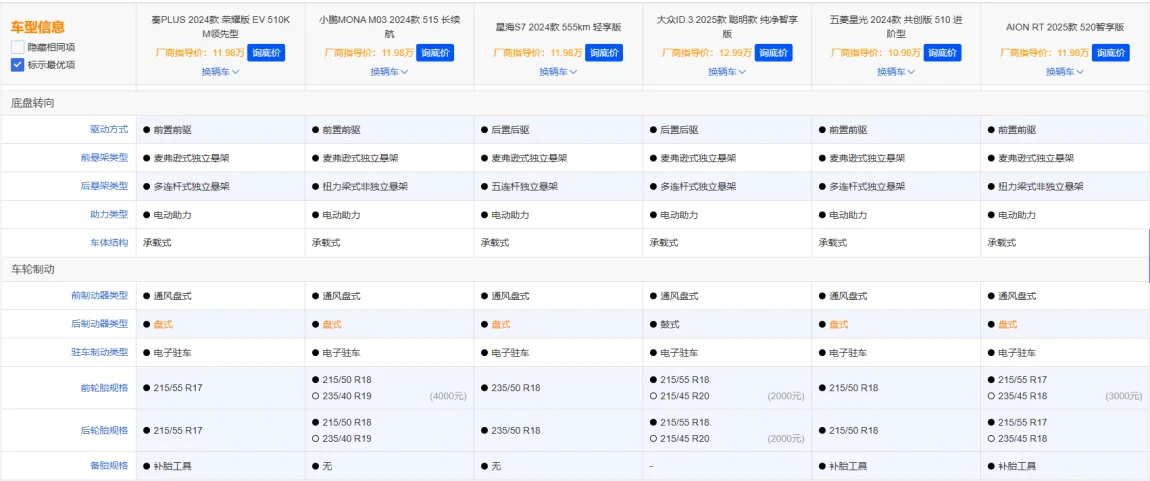Click the 助力类型 row label
This screenshot has width=1150, height=481.
coord(109,215)
